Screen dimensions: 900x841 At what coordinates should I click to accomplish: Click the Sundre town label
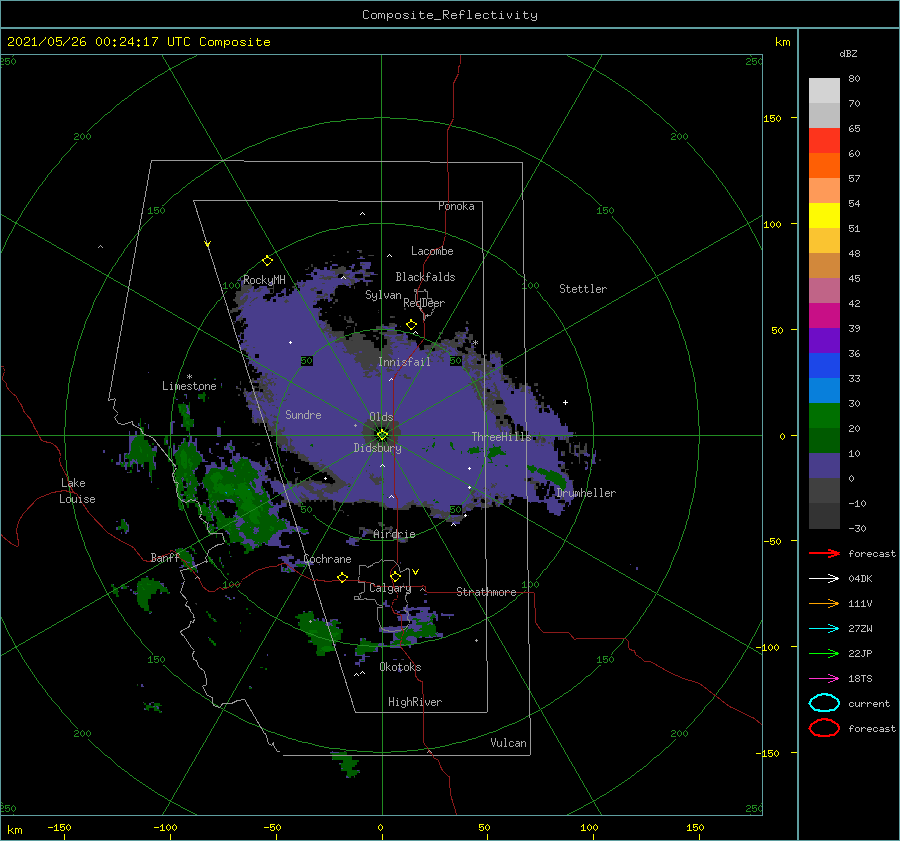click(303, 414)
